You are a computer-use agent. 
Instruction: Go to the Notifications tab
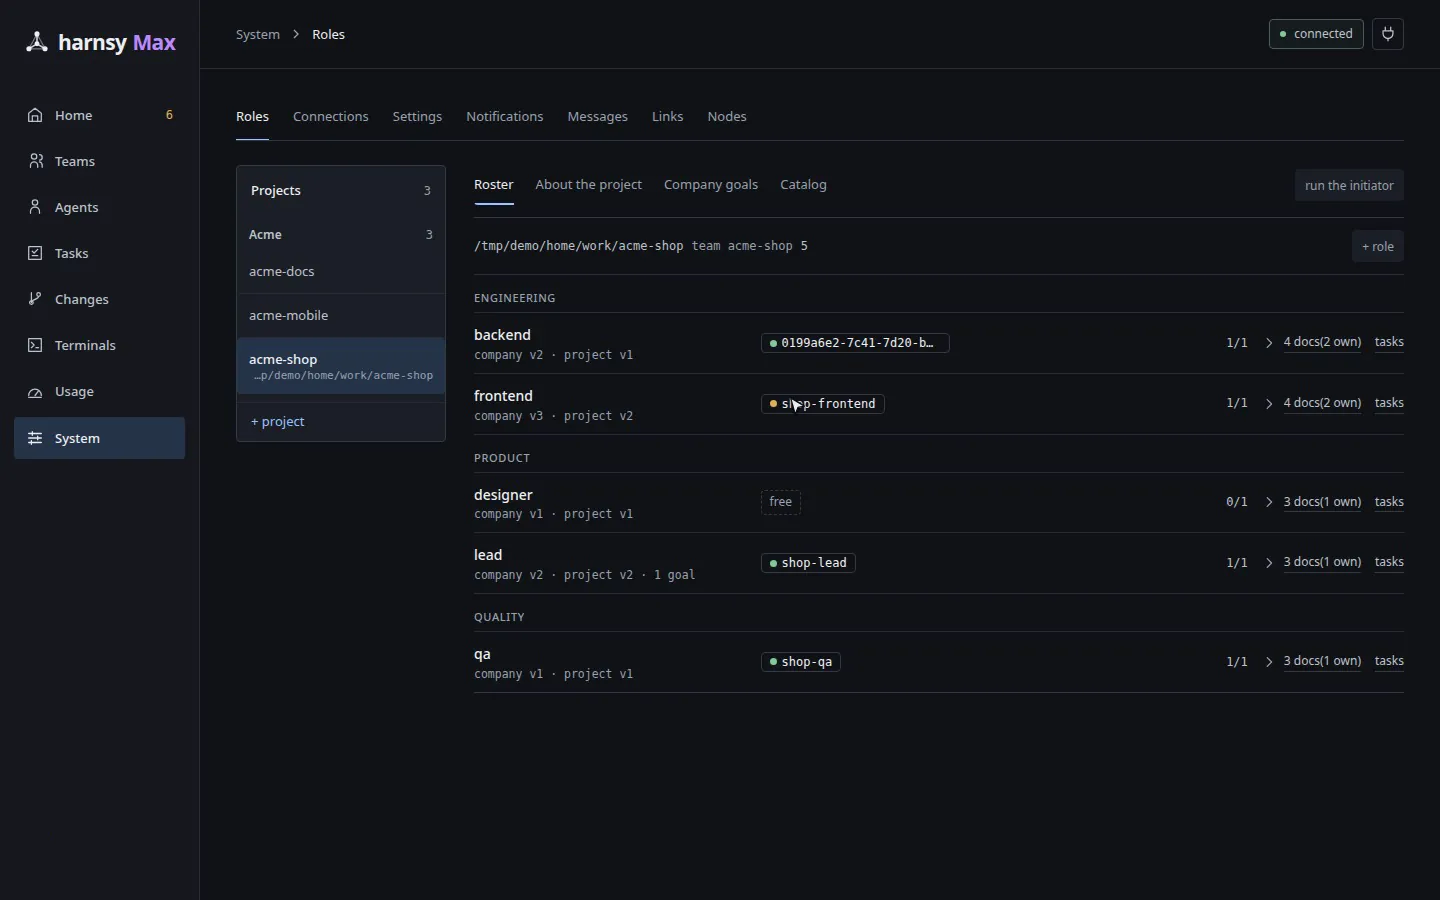pyautogui.click(x=505, y=117)
